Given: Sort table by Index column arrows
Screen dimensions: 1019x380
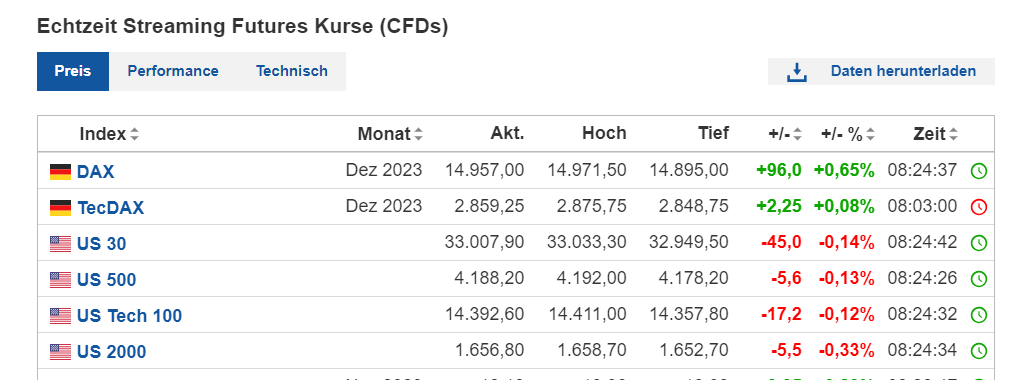Looking at the screenshot, I should tap(135, 134).
